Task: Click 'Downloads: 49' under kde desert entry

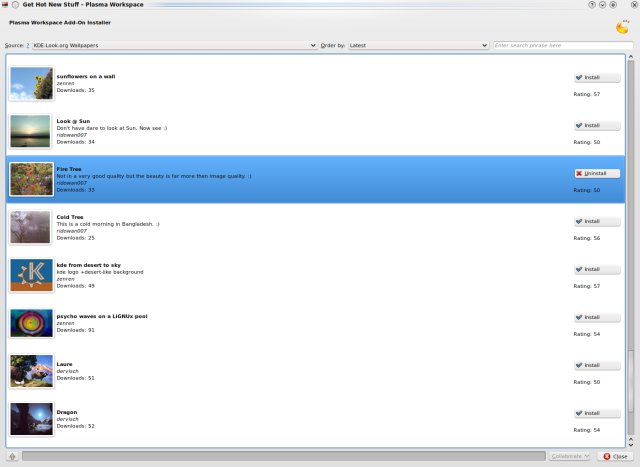Action: click(76, 286)
